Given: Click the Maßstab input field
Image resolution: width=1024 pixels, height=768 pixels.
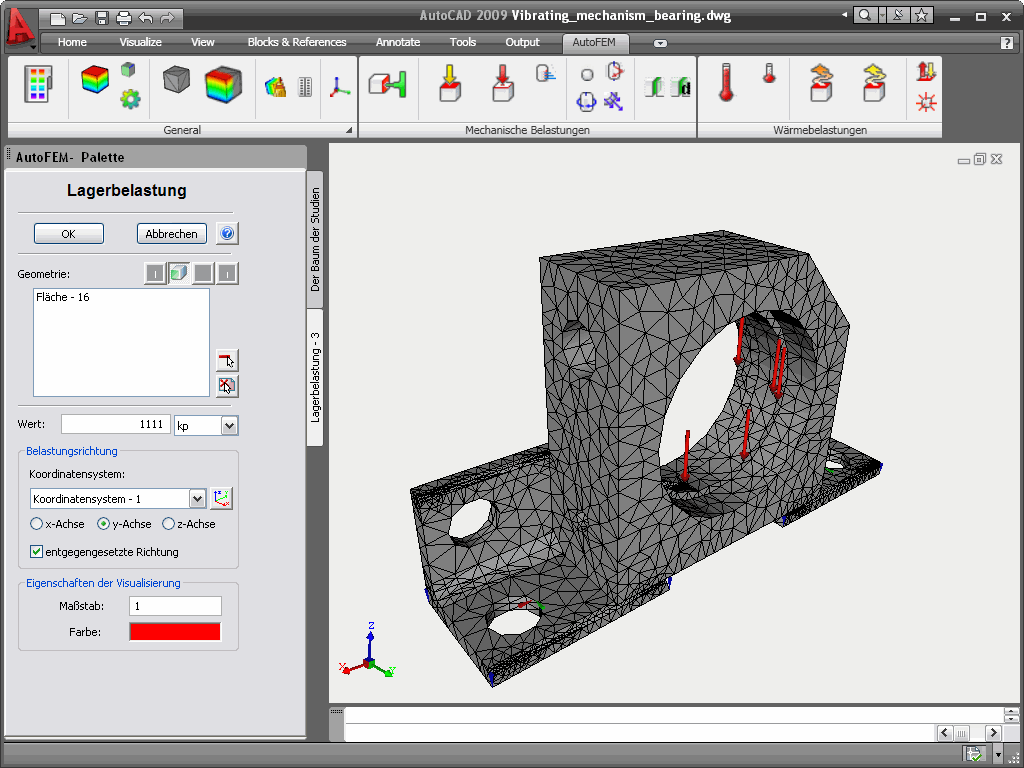Looking at the screenshot, I should click(x=176, y=606).
